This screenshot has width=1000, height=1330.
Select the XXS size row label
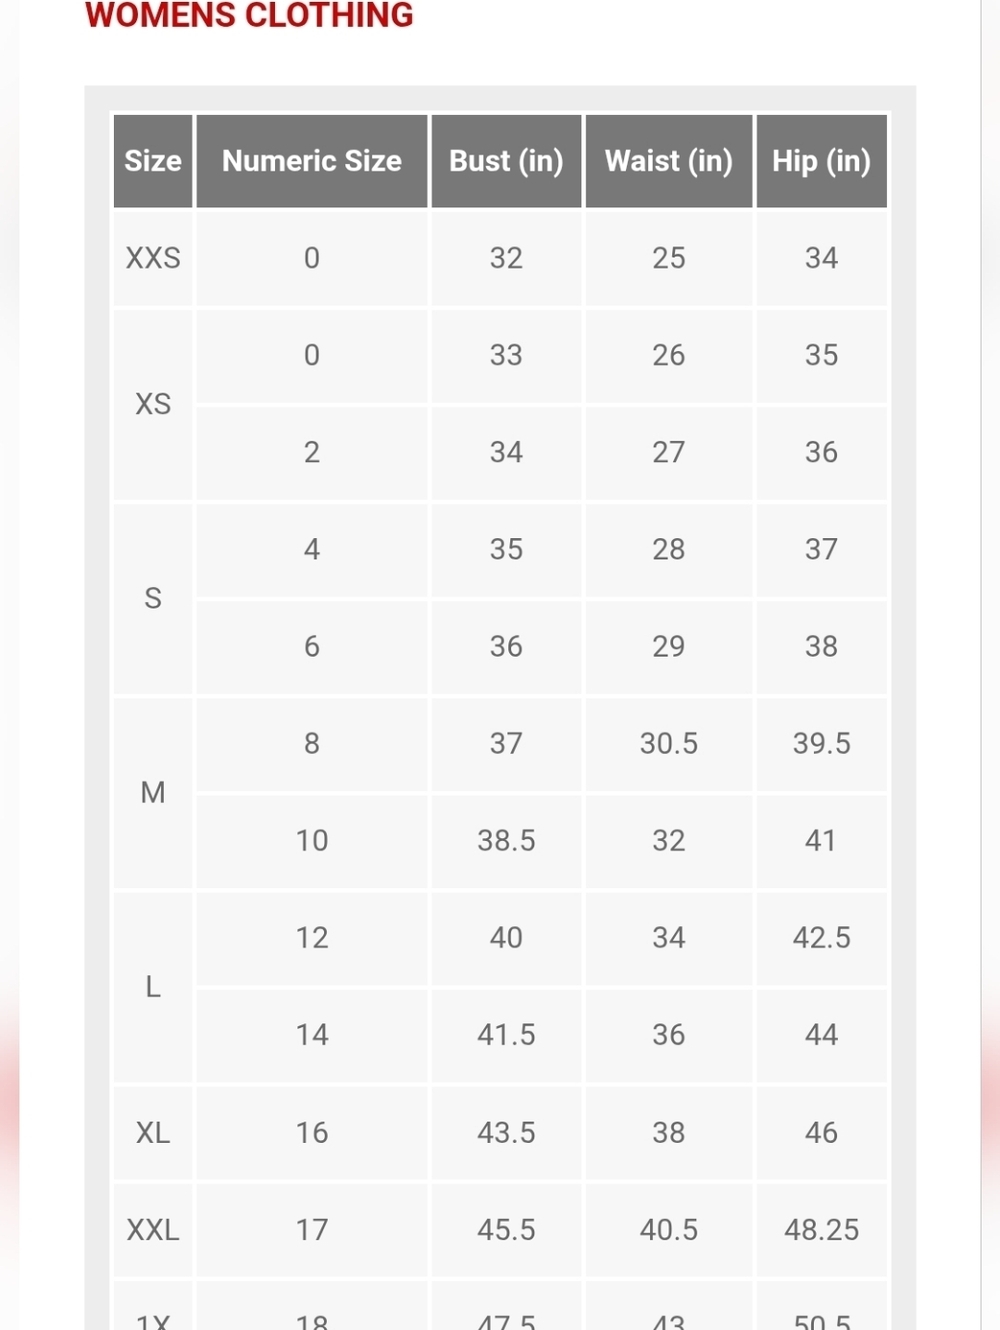(x=153, y=258)
